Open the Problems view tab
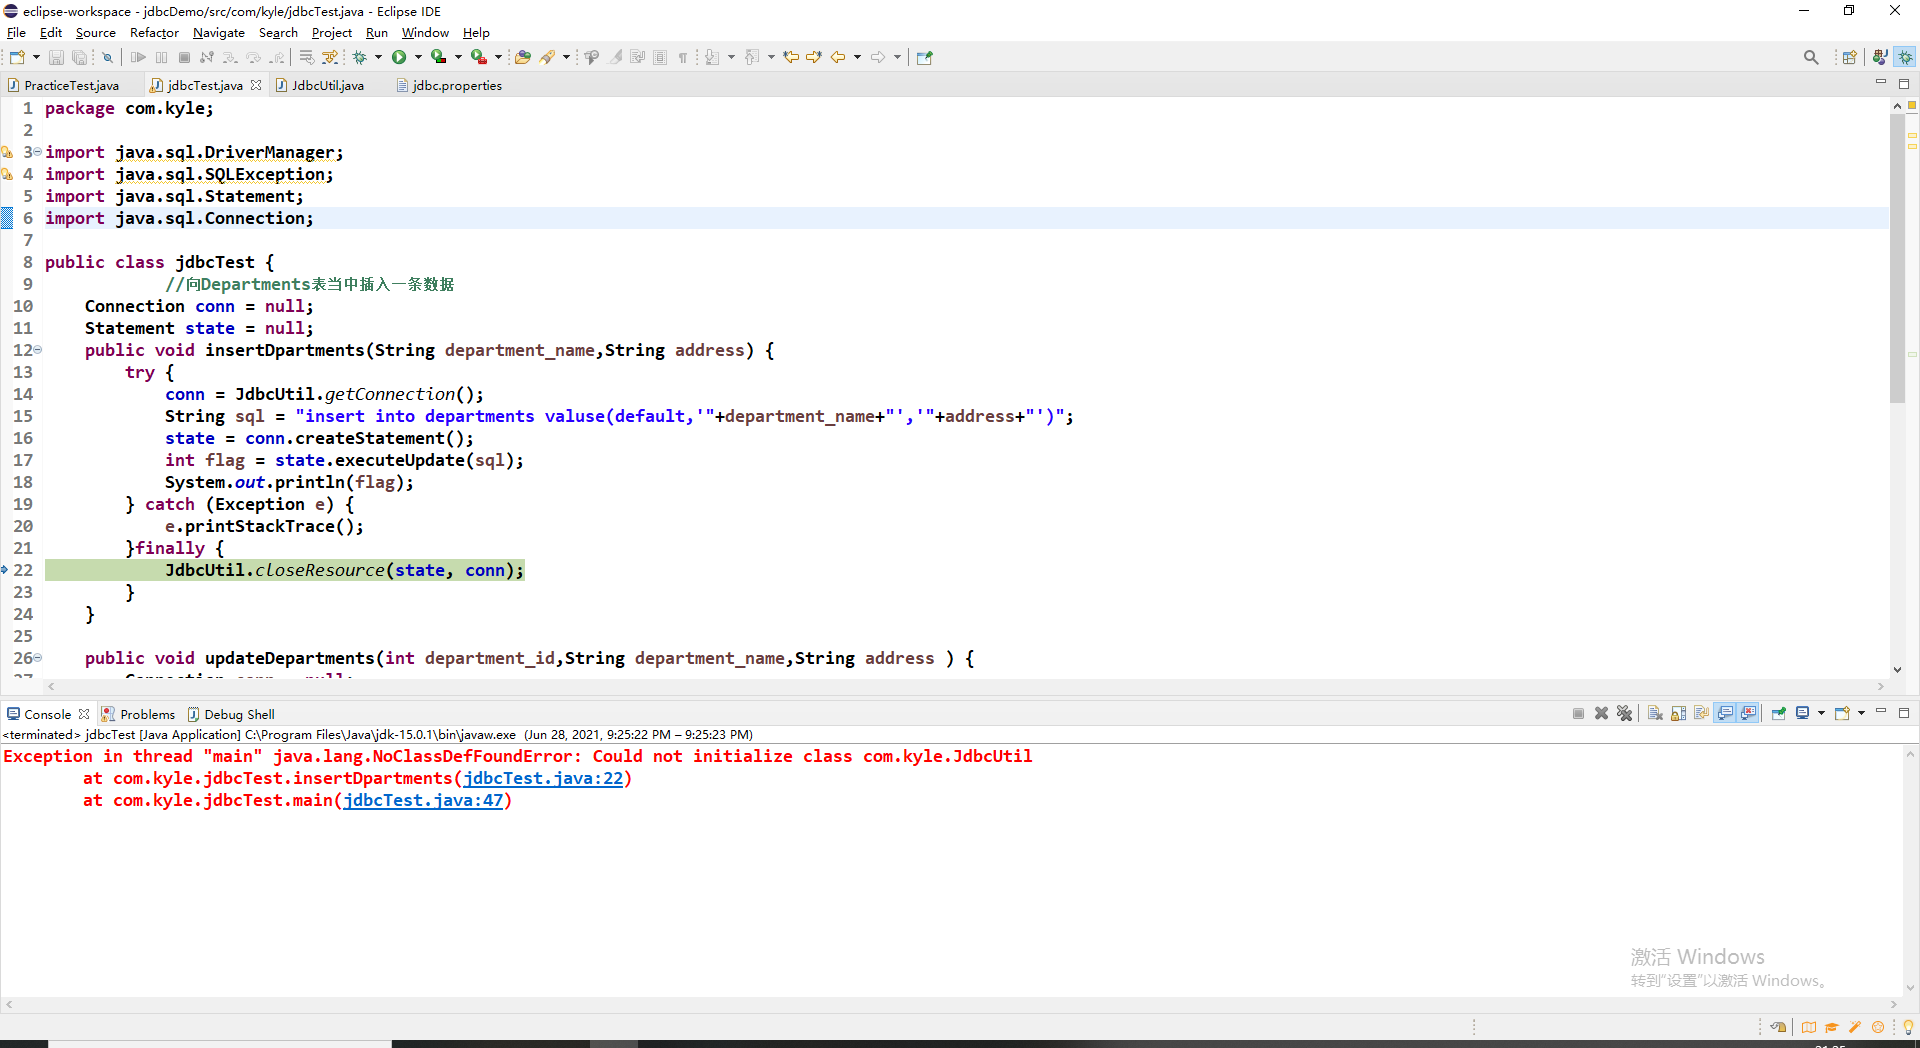1920x1048 pixels. pos(138,714)
